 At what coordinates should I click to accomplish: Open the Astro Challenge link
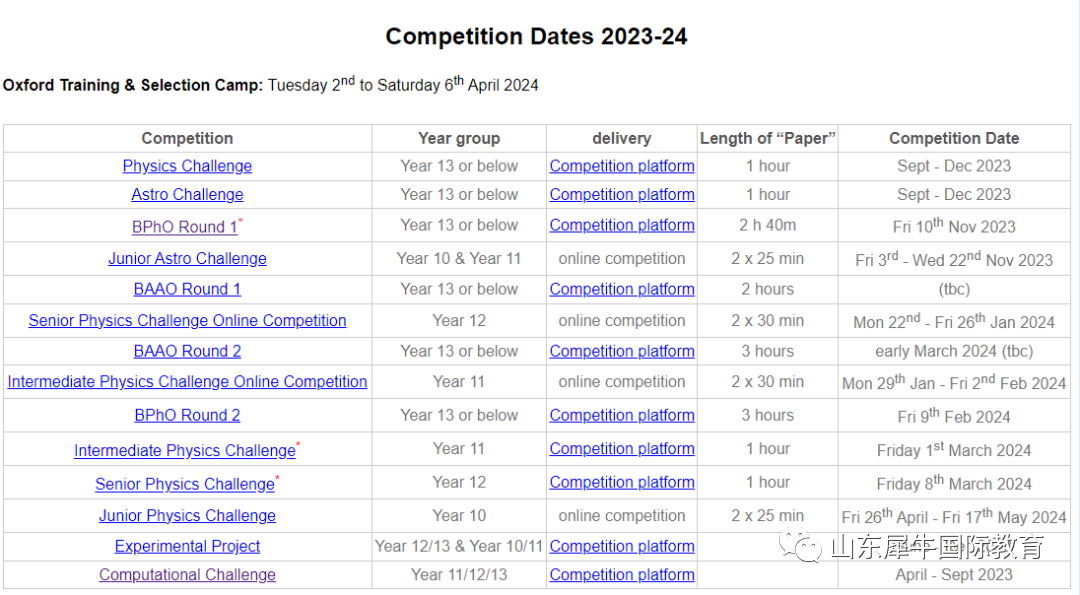coord(187,194)
